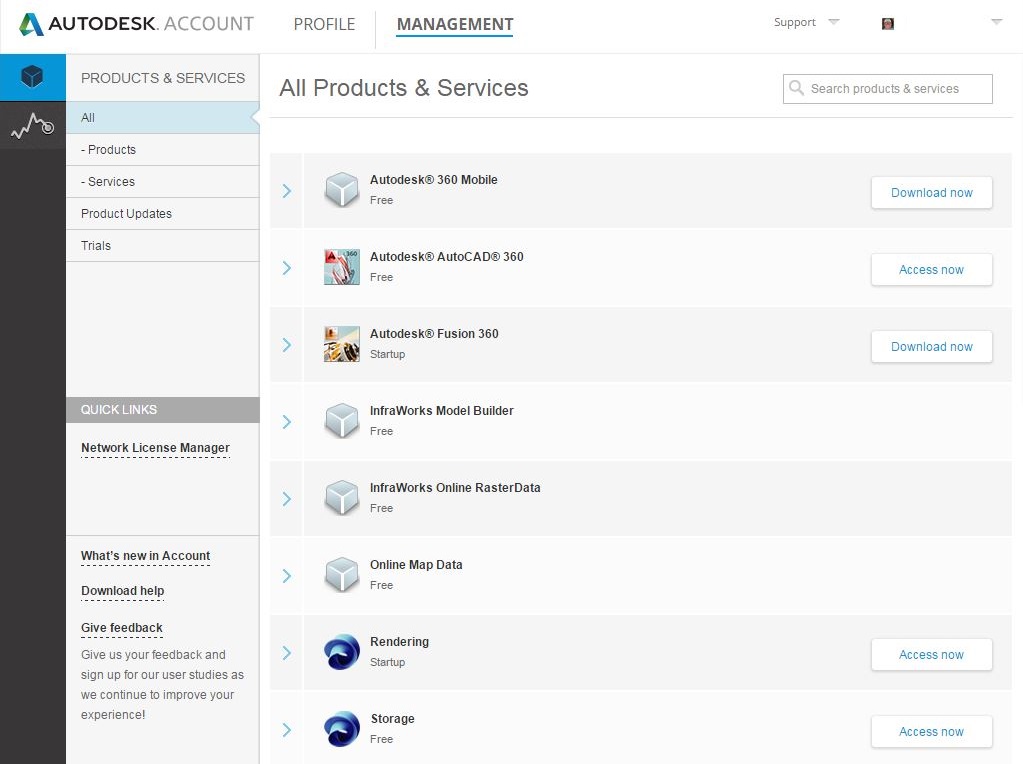This screenshot has width=1023, height=764.
Task: Expand the Autodesk AutoCAD 360 row
Action: point(286,267)
